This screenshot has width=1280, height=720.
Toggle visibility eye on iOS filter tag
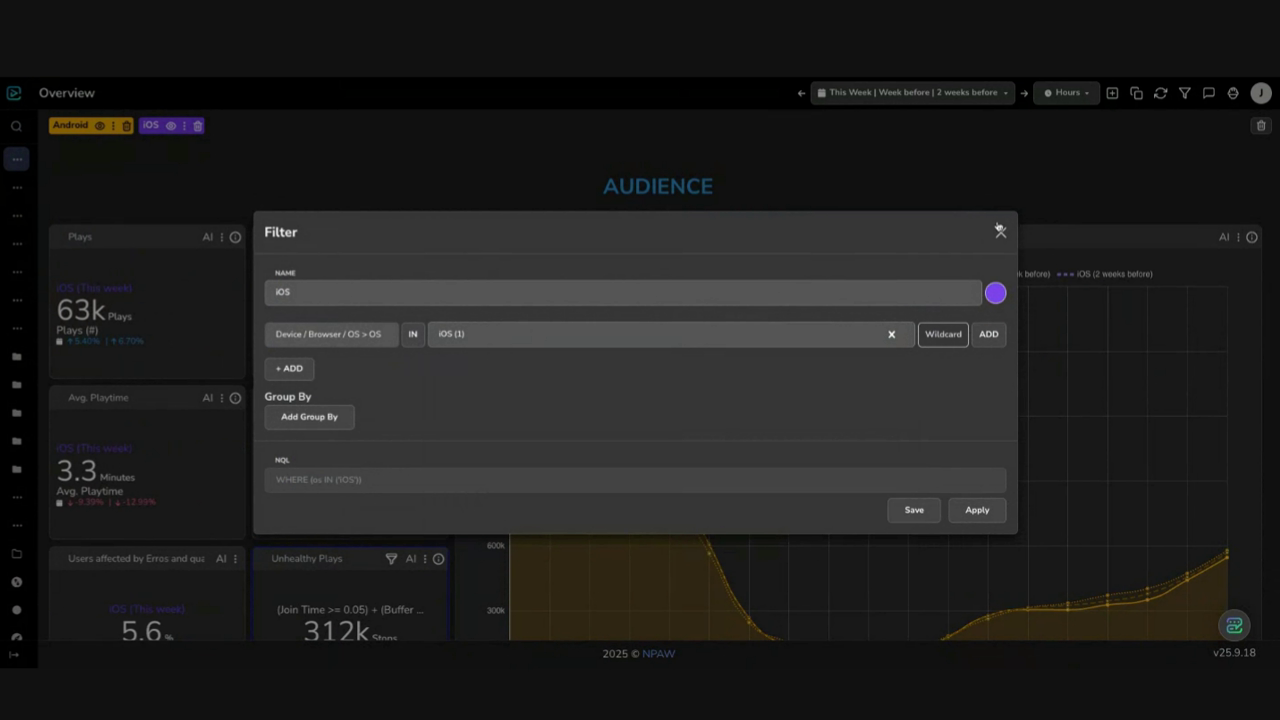pyautogui.click(x=170, y=126)
